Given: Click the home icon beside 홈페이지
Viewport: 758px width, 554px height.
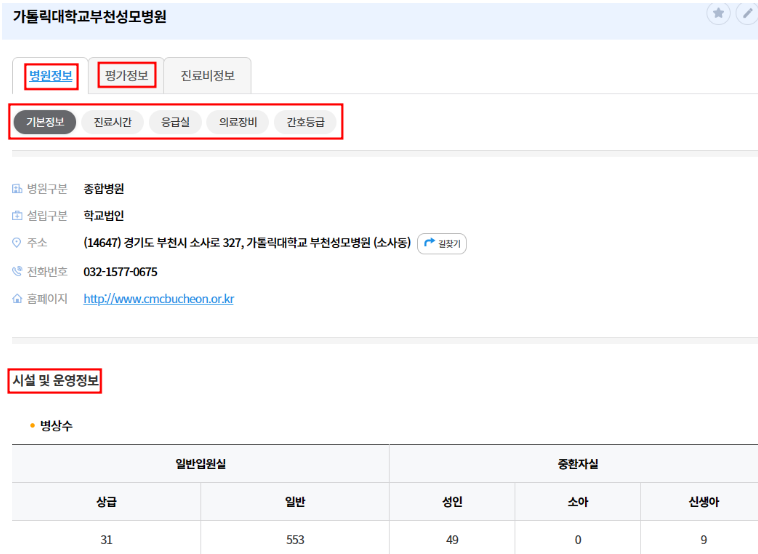Looking at the screenshot, I should coord(17,299).
